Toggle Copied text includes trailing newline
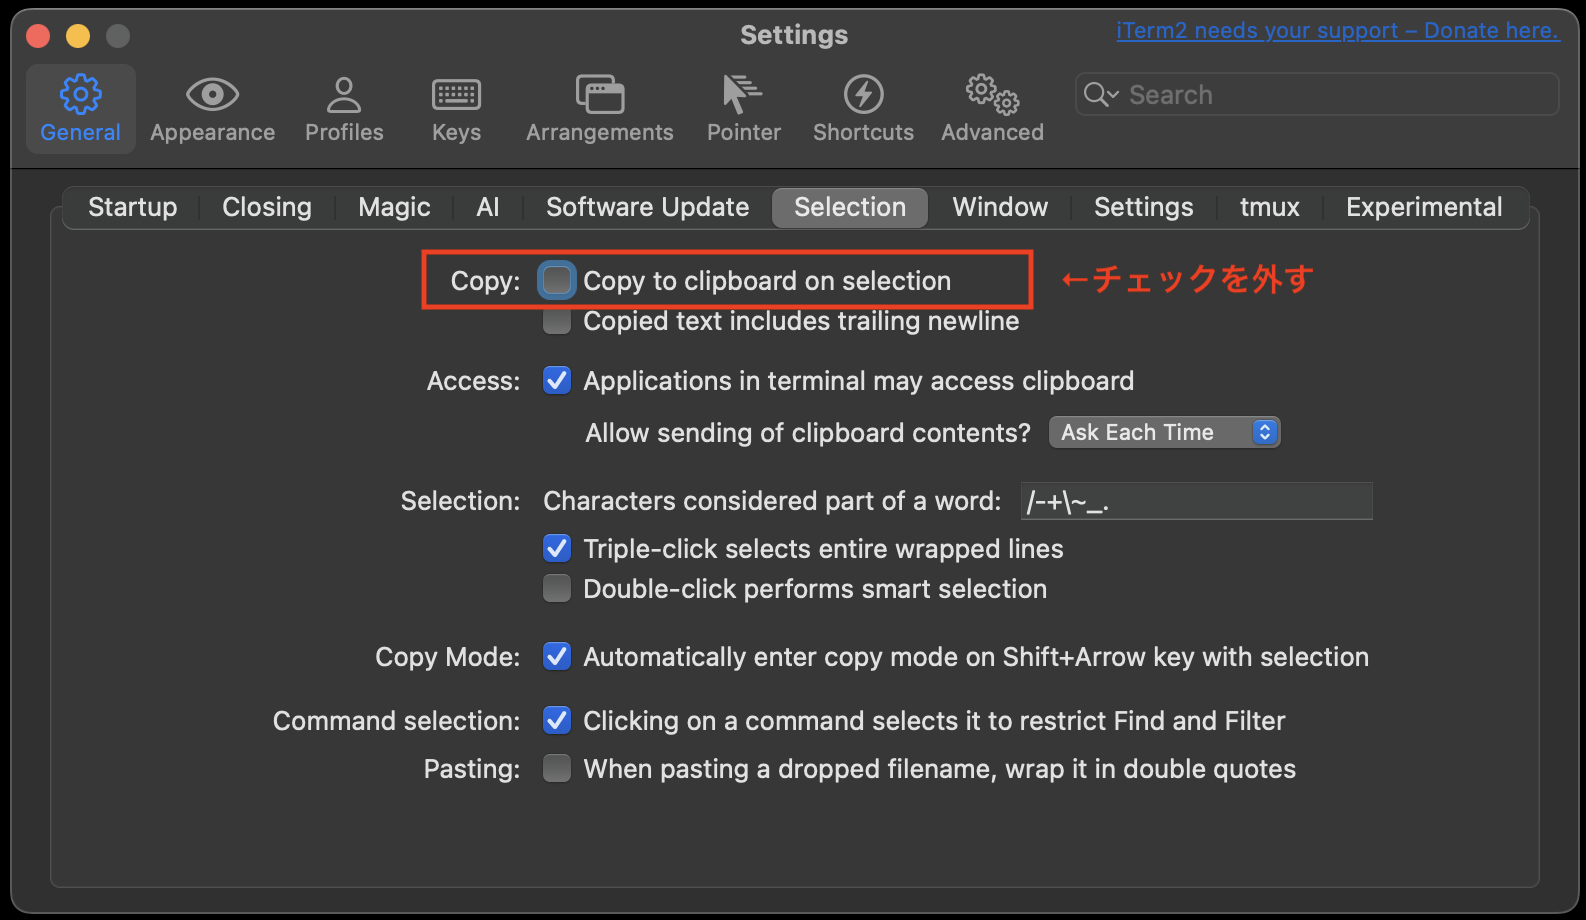 (x=557, y=321)
